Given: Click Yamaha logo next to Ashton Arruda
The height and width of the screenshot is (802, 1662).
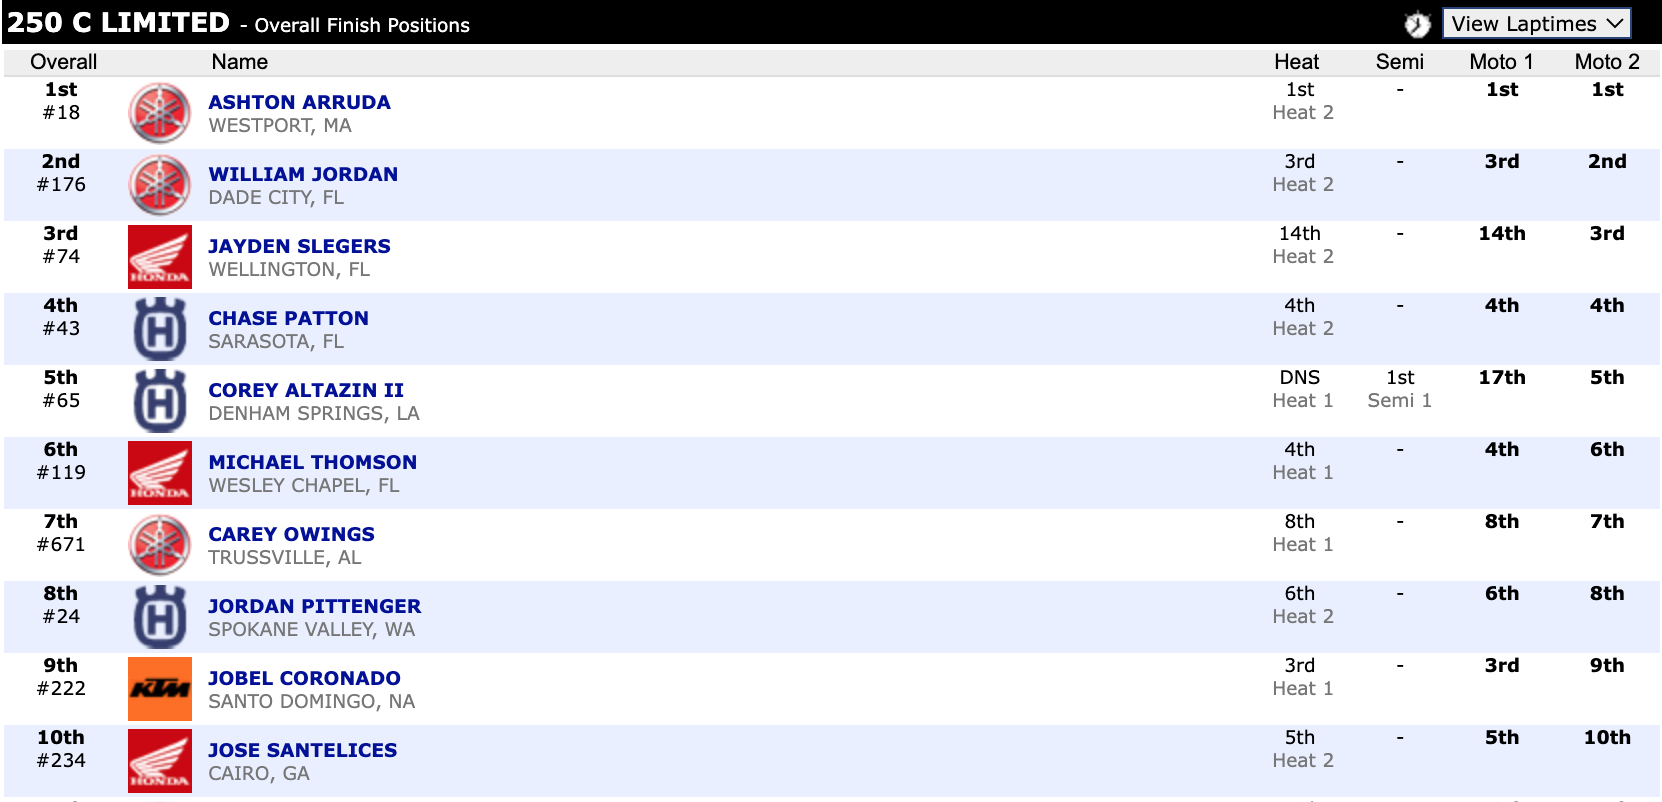Looking at the screenshot, I should pos(160,113).
